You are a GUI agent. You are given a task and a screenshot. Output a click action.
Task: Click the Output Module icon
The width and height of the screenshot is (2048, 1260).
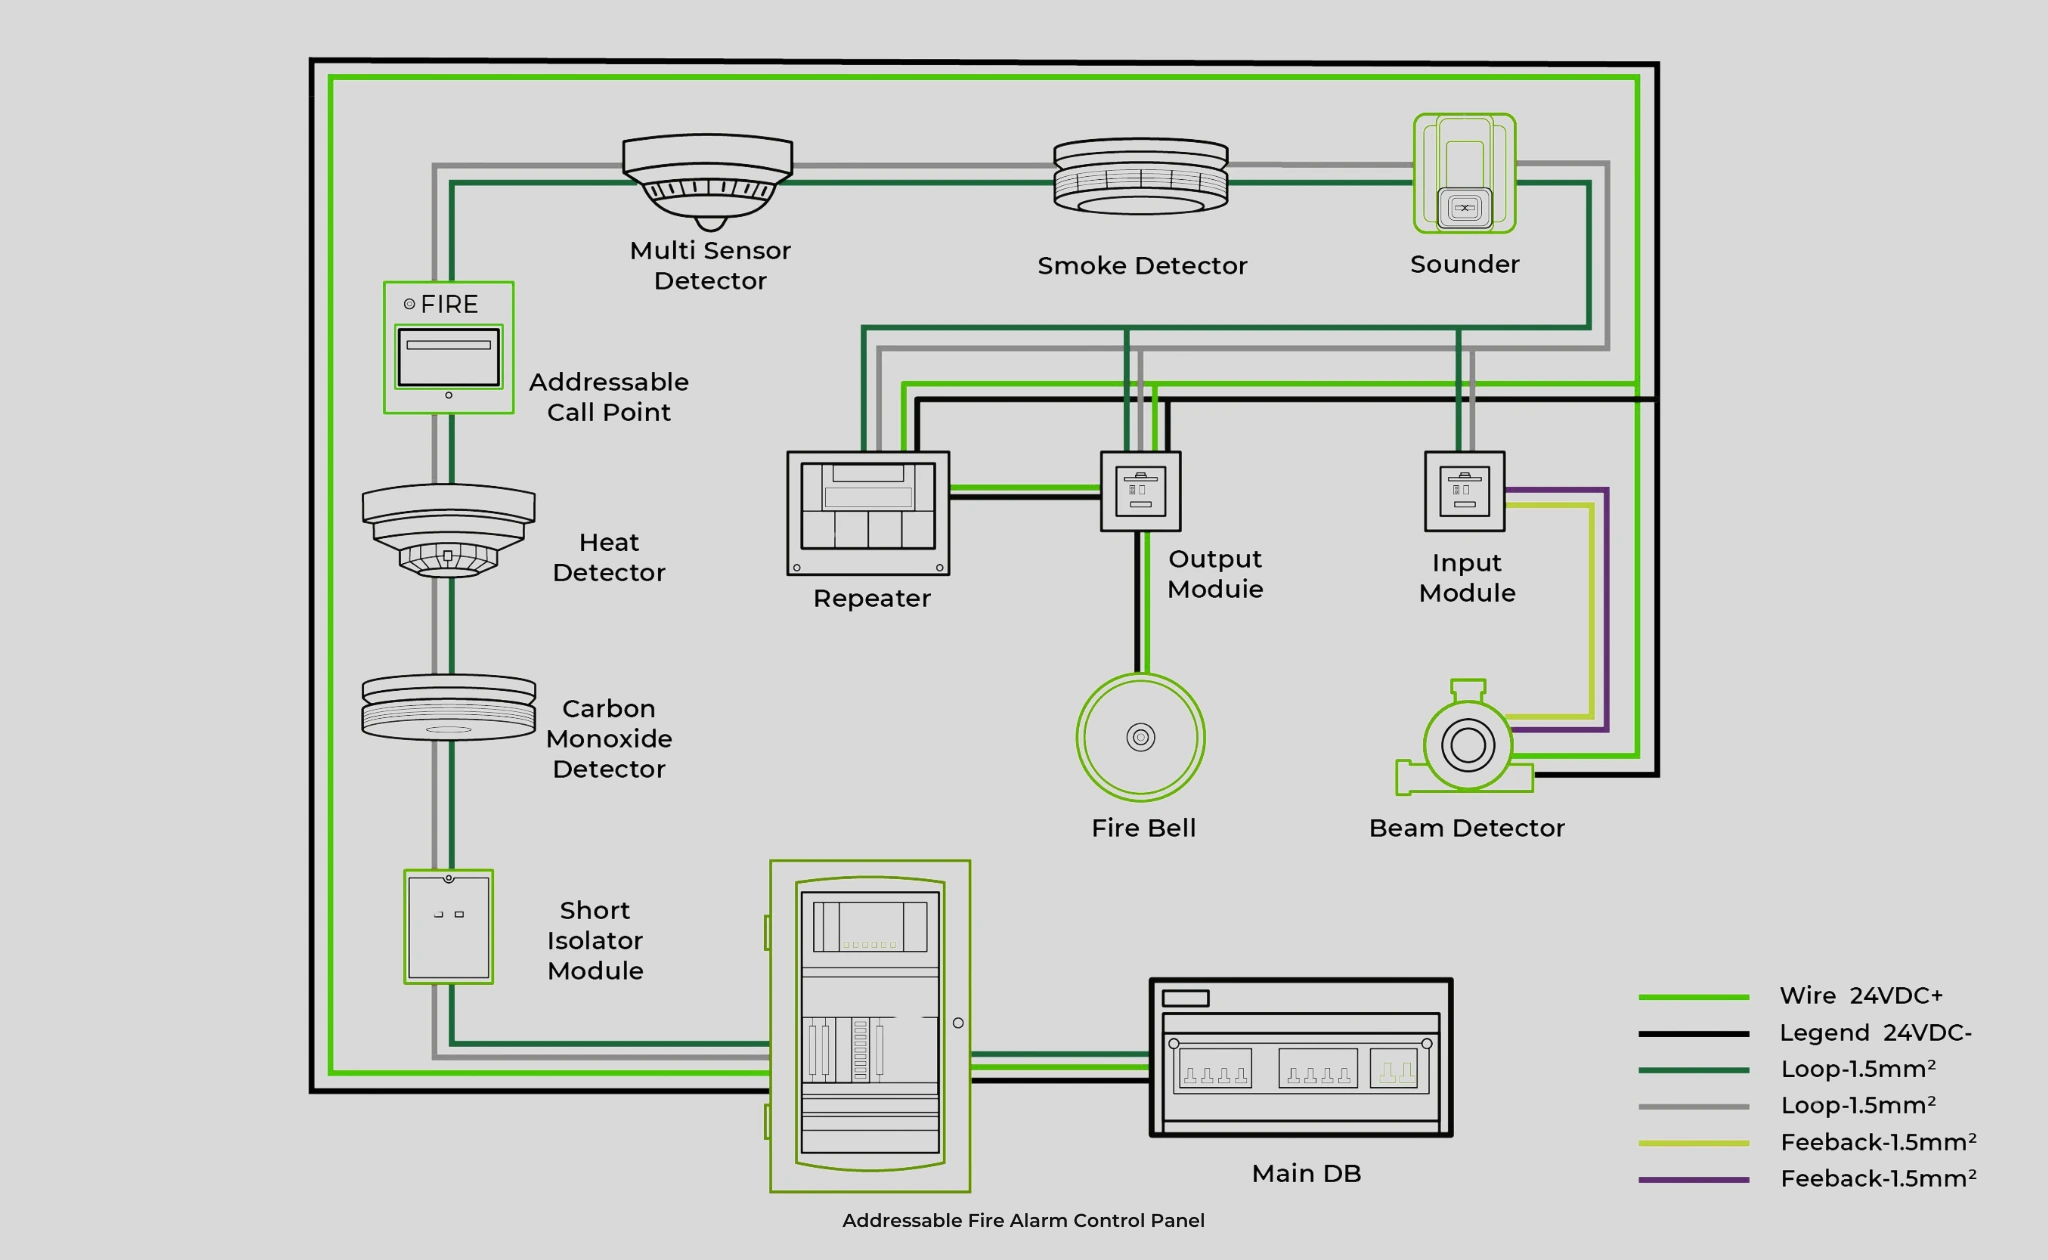coord(1141,491)
